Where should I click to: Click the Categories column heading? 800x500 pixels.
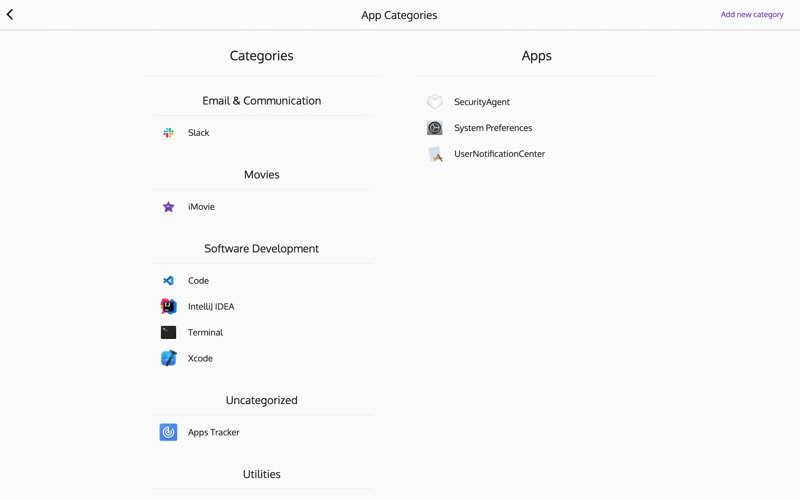coord(261,56)
